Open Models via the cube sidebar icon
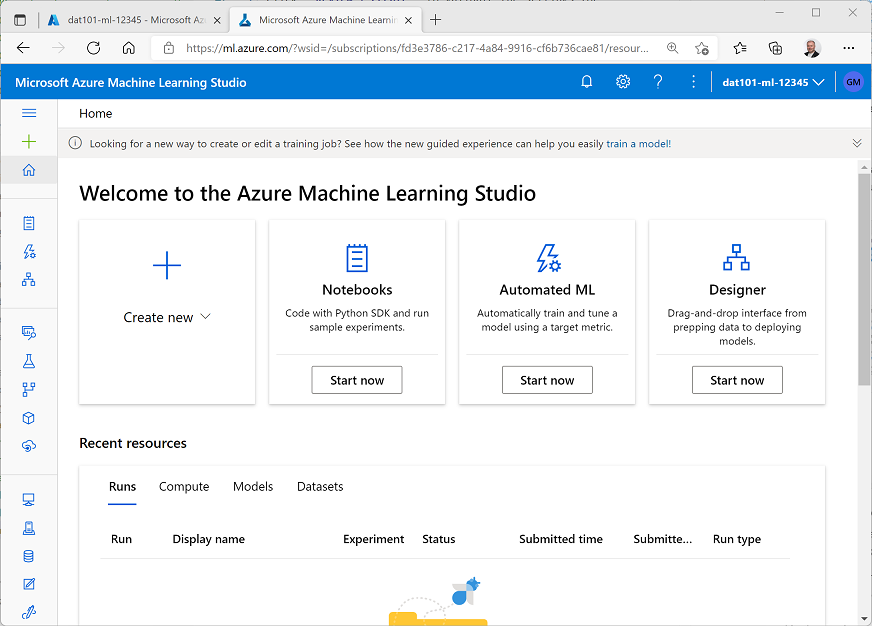The height and width of the screenshot is (626, 872). [29, 417]
